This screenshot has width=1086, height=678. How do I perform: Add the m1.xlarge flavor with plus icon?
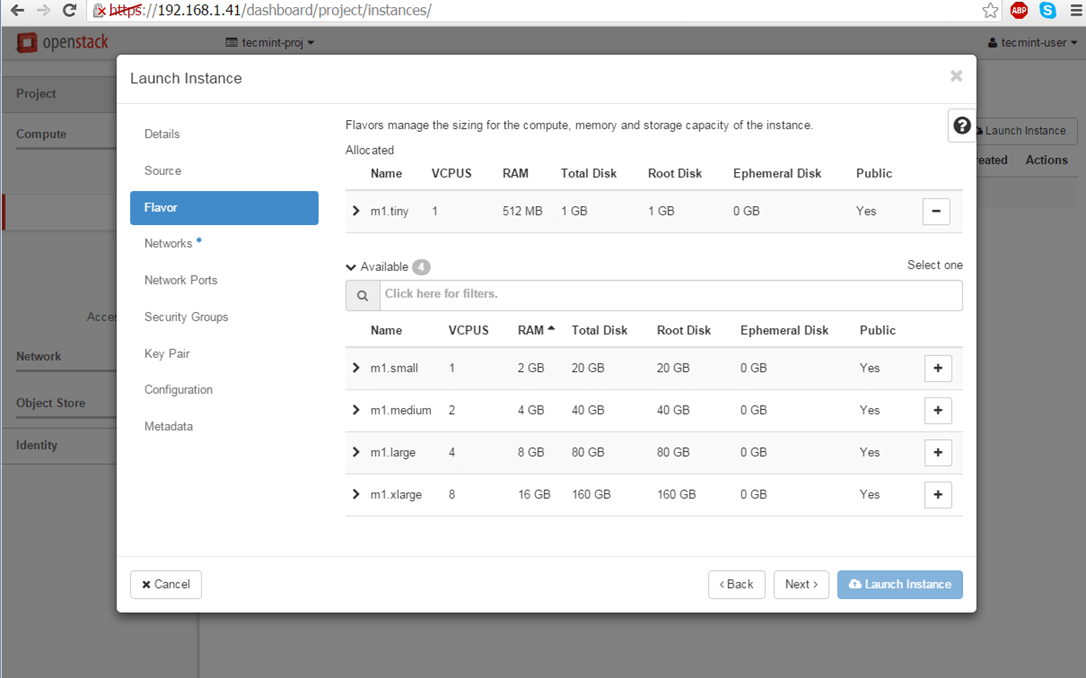pos(938,494)
